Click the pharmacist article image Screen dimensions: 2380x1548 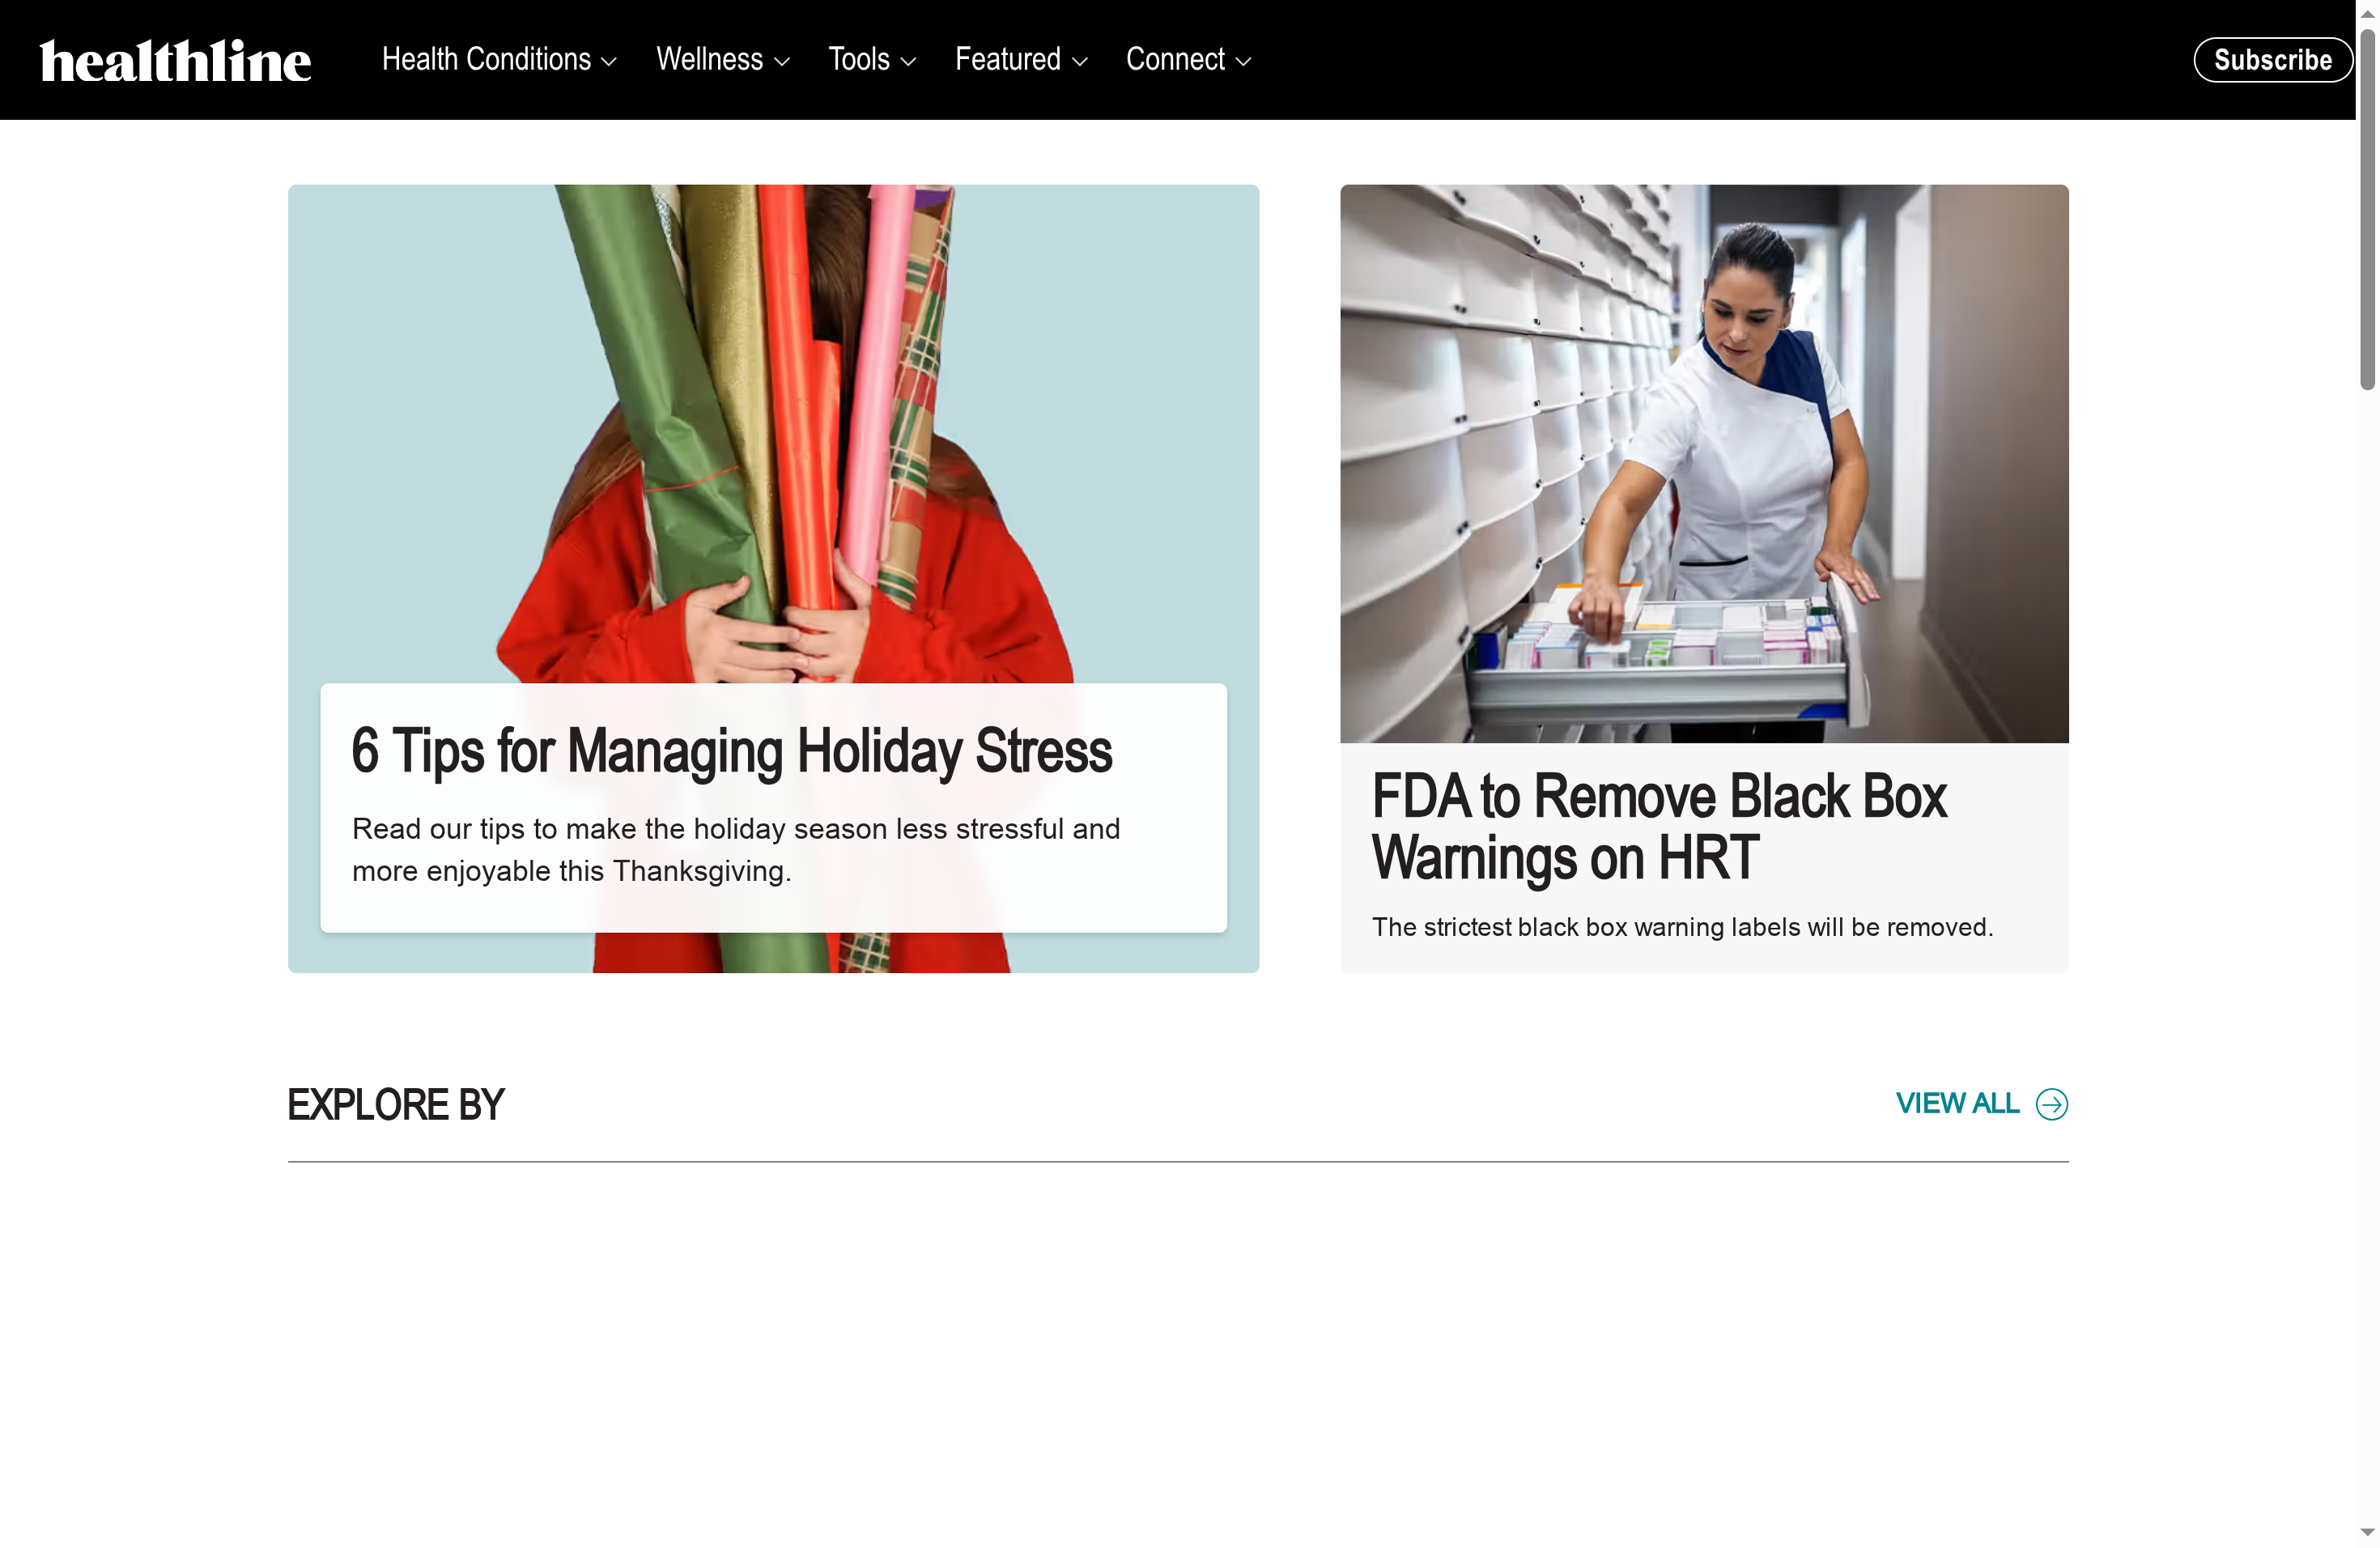[x=1704, y=460]
